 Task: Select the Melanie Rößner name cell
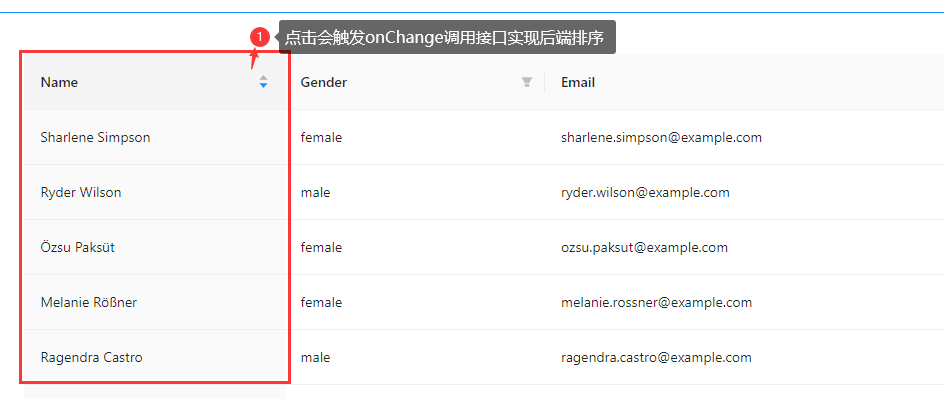click(155, 302)
